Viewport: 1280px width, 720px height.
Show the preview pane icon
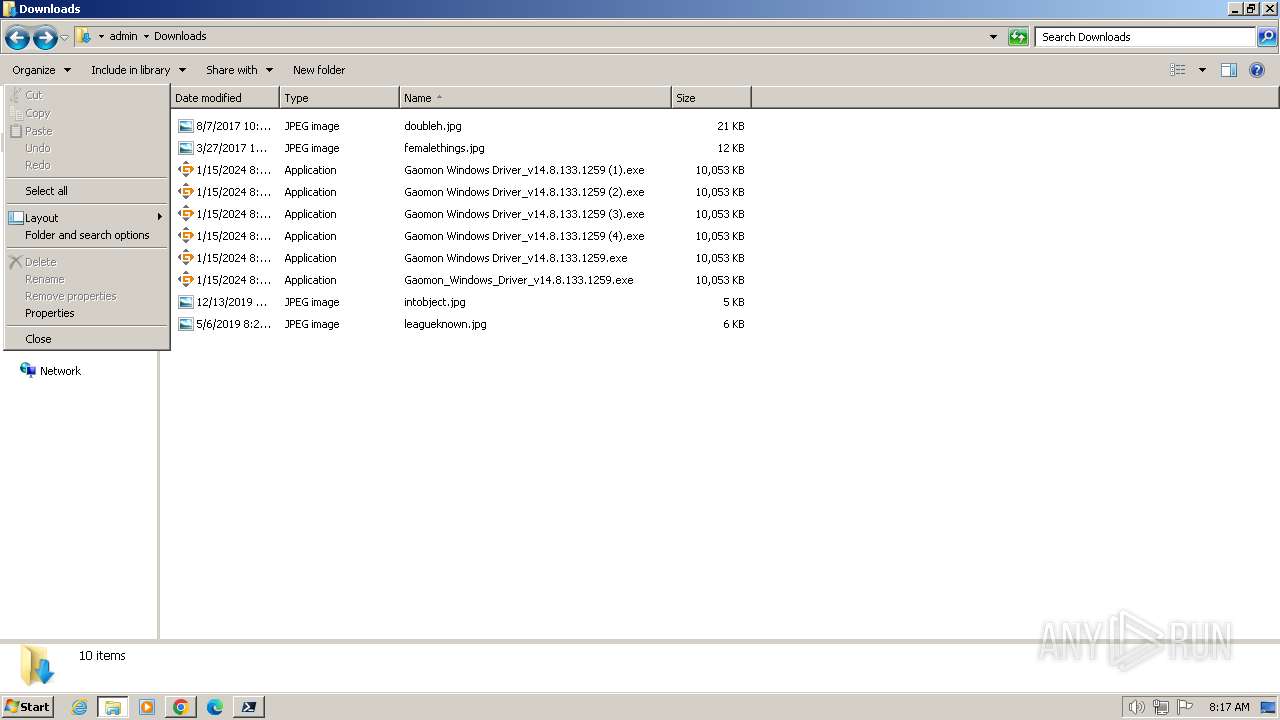1229,70
